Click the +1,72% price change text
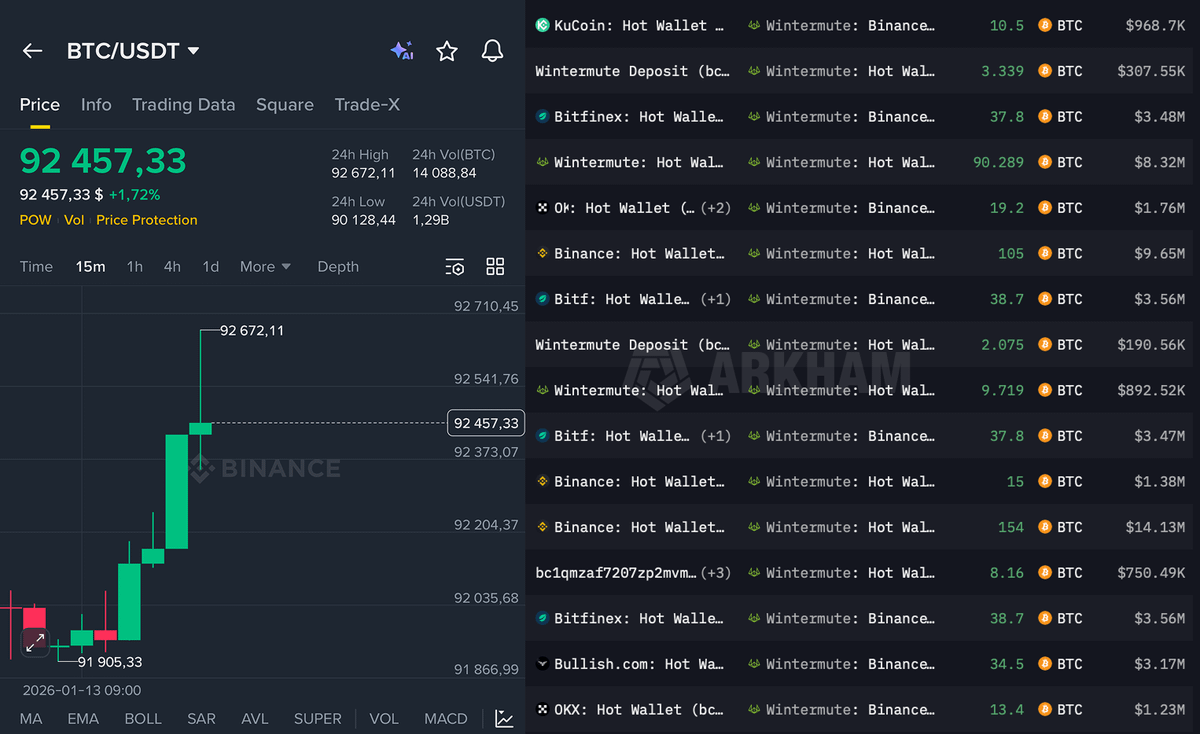Image resolution: width=1200 pixels, height=734 pixels. tap(134, 195)
